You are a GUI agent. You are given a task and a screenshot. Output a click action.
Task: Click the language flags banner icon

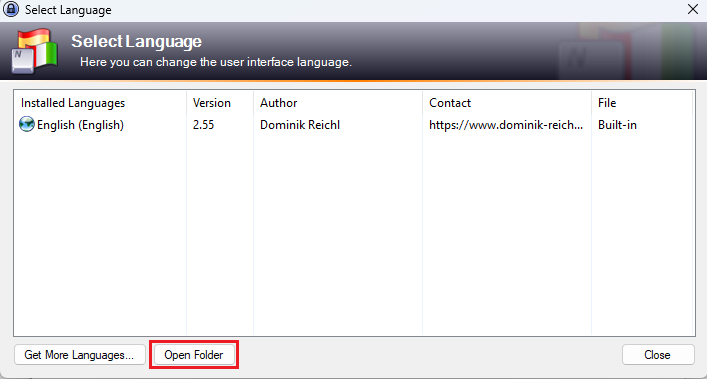35,51
